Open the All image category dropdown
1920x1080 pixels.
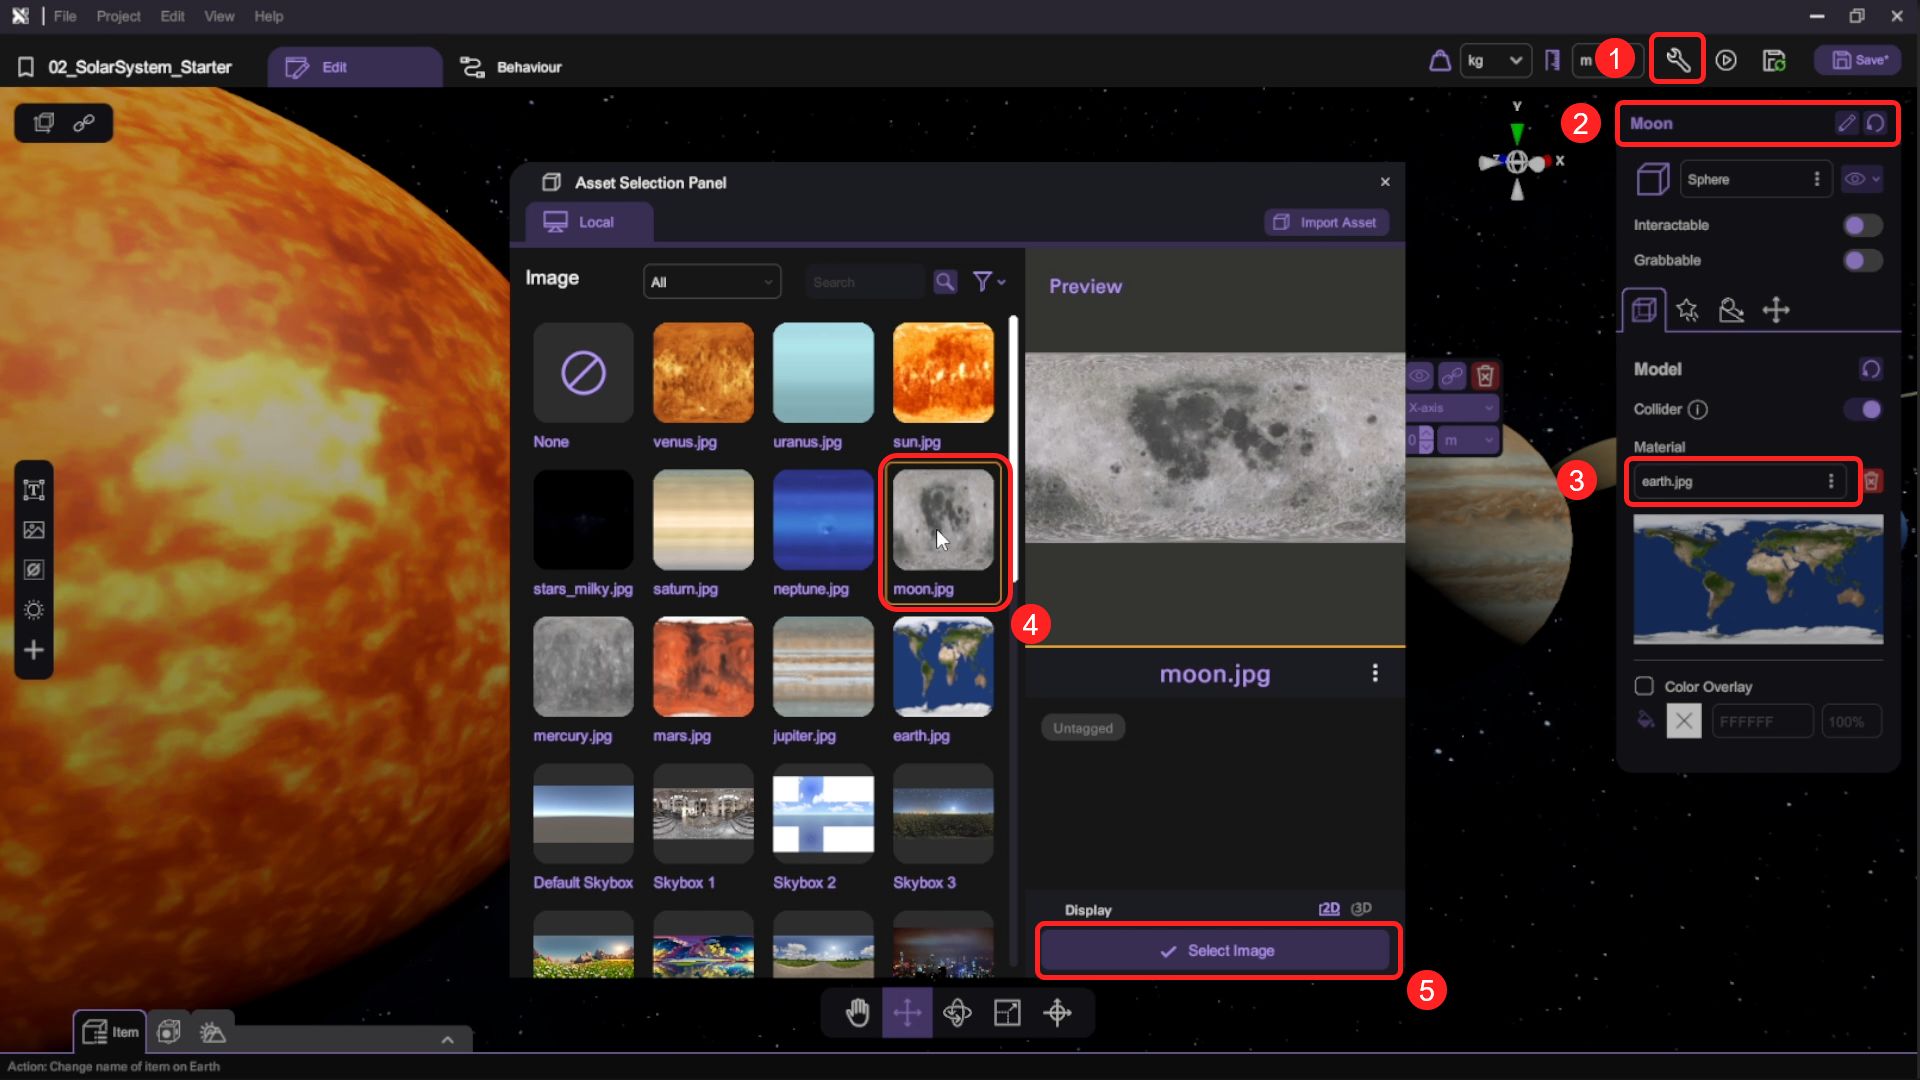point(711,282)
